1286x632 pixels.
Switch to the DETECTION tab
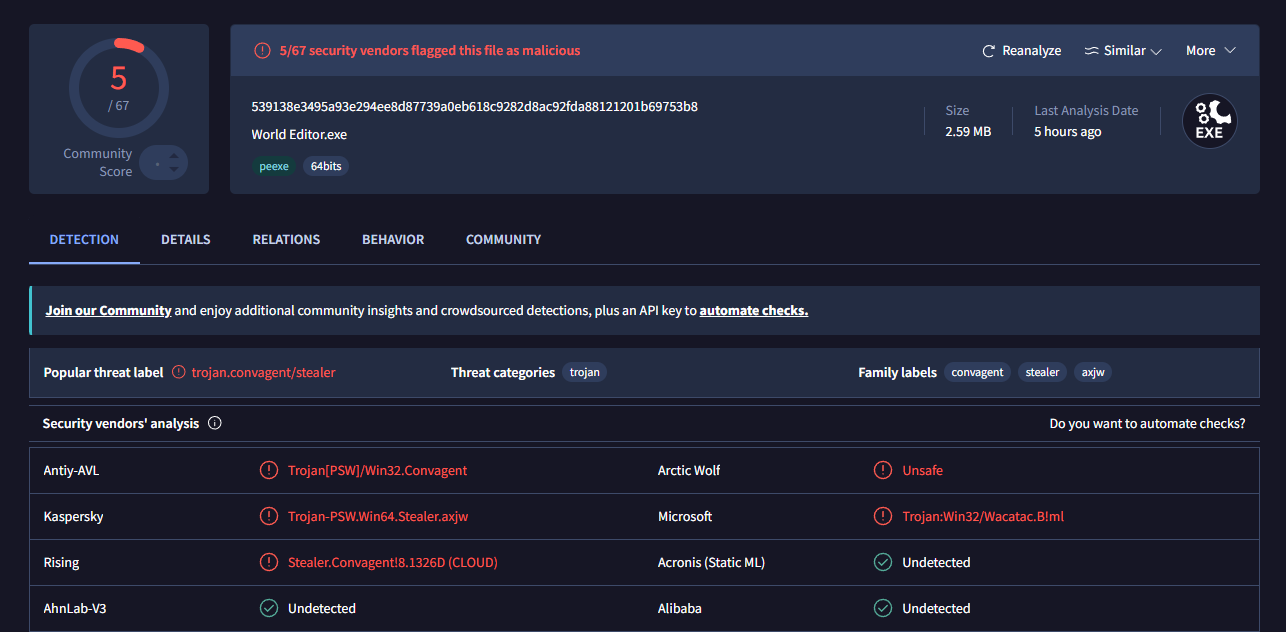pos(84,240)
